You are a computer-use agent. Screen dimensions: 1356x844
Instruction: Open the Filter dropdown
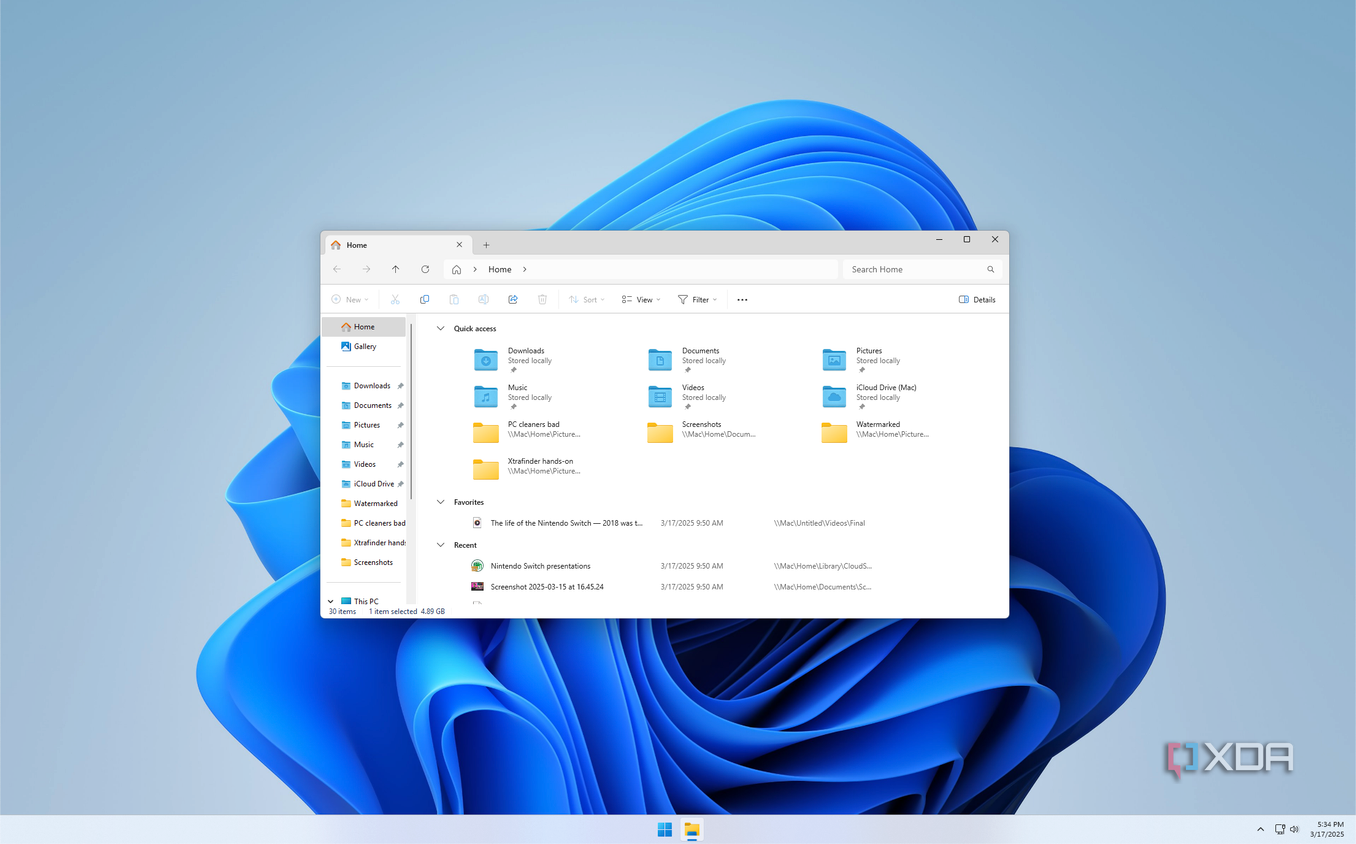tap(698, 299)
